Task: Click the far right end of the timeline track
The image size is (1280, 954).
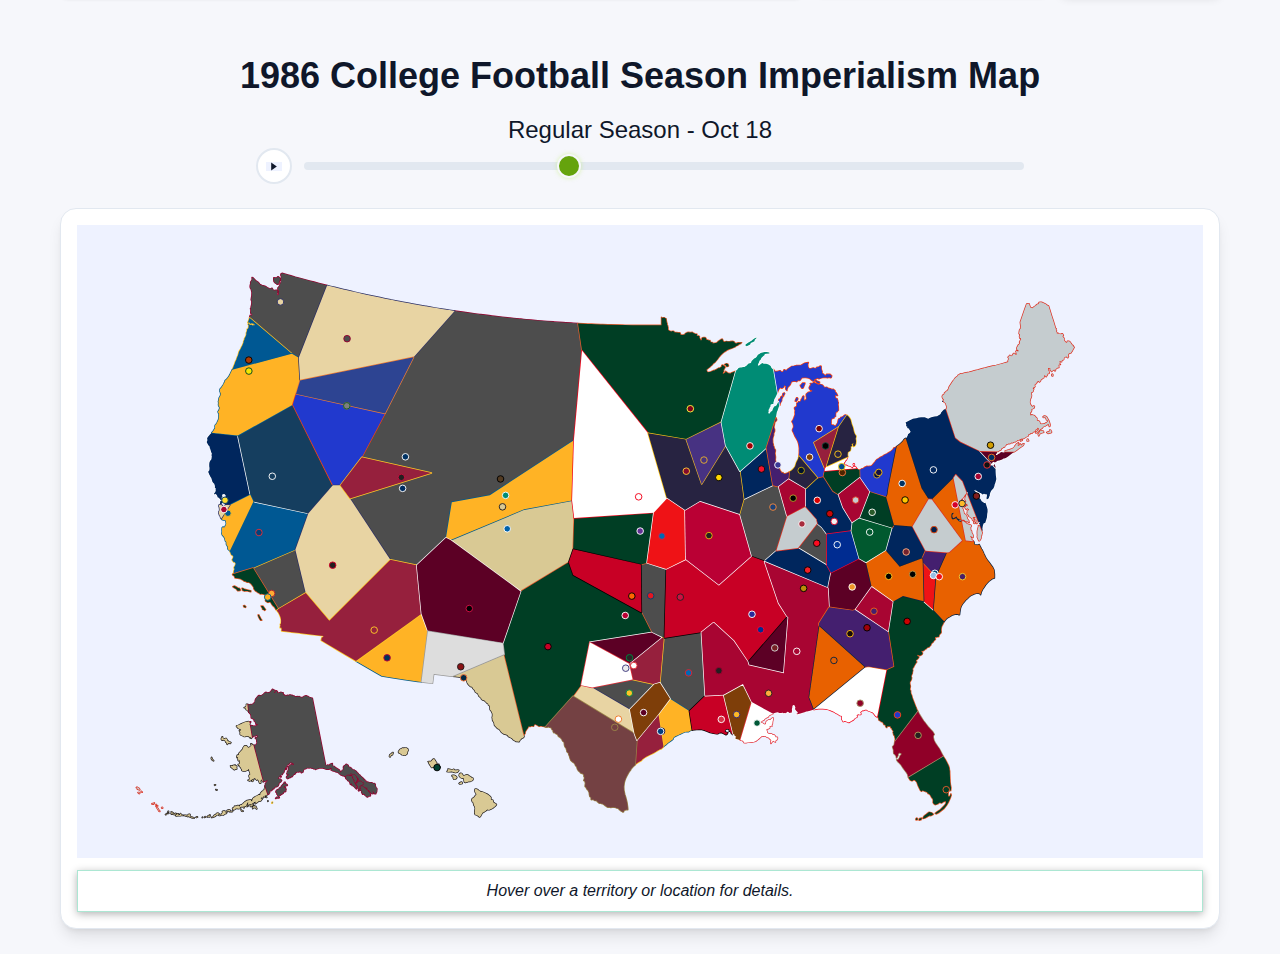Action: 1020,165
